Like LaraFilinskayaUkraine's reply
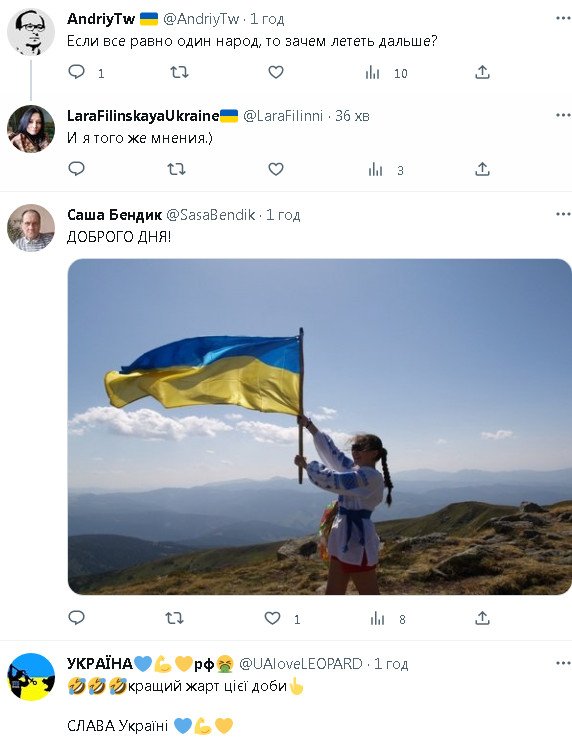572x742 pixels. [x=276, y=169]
